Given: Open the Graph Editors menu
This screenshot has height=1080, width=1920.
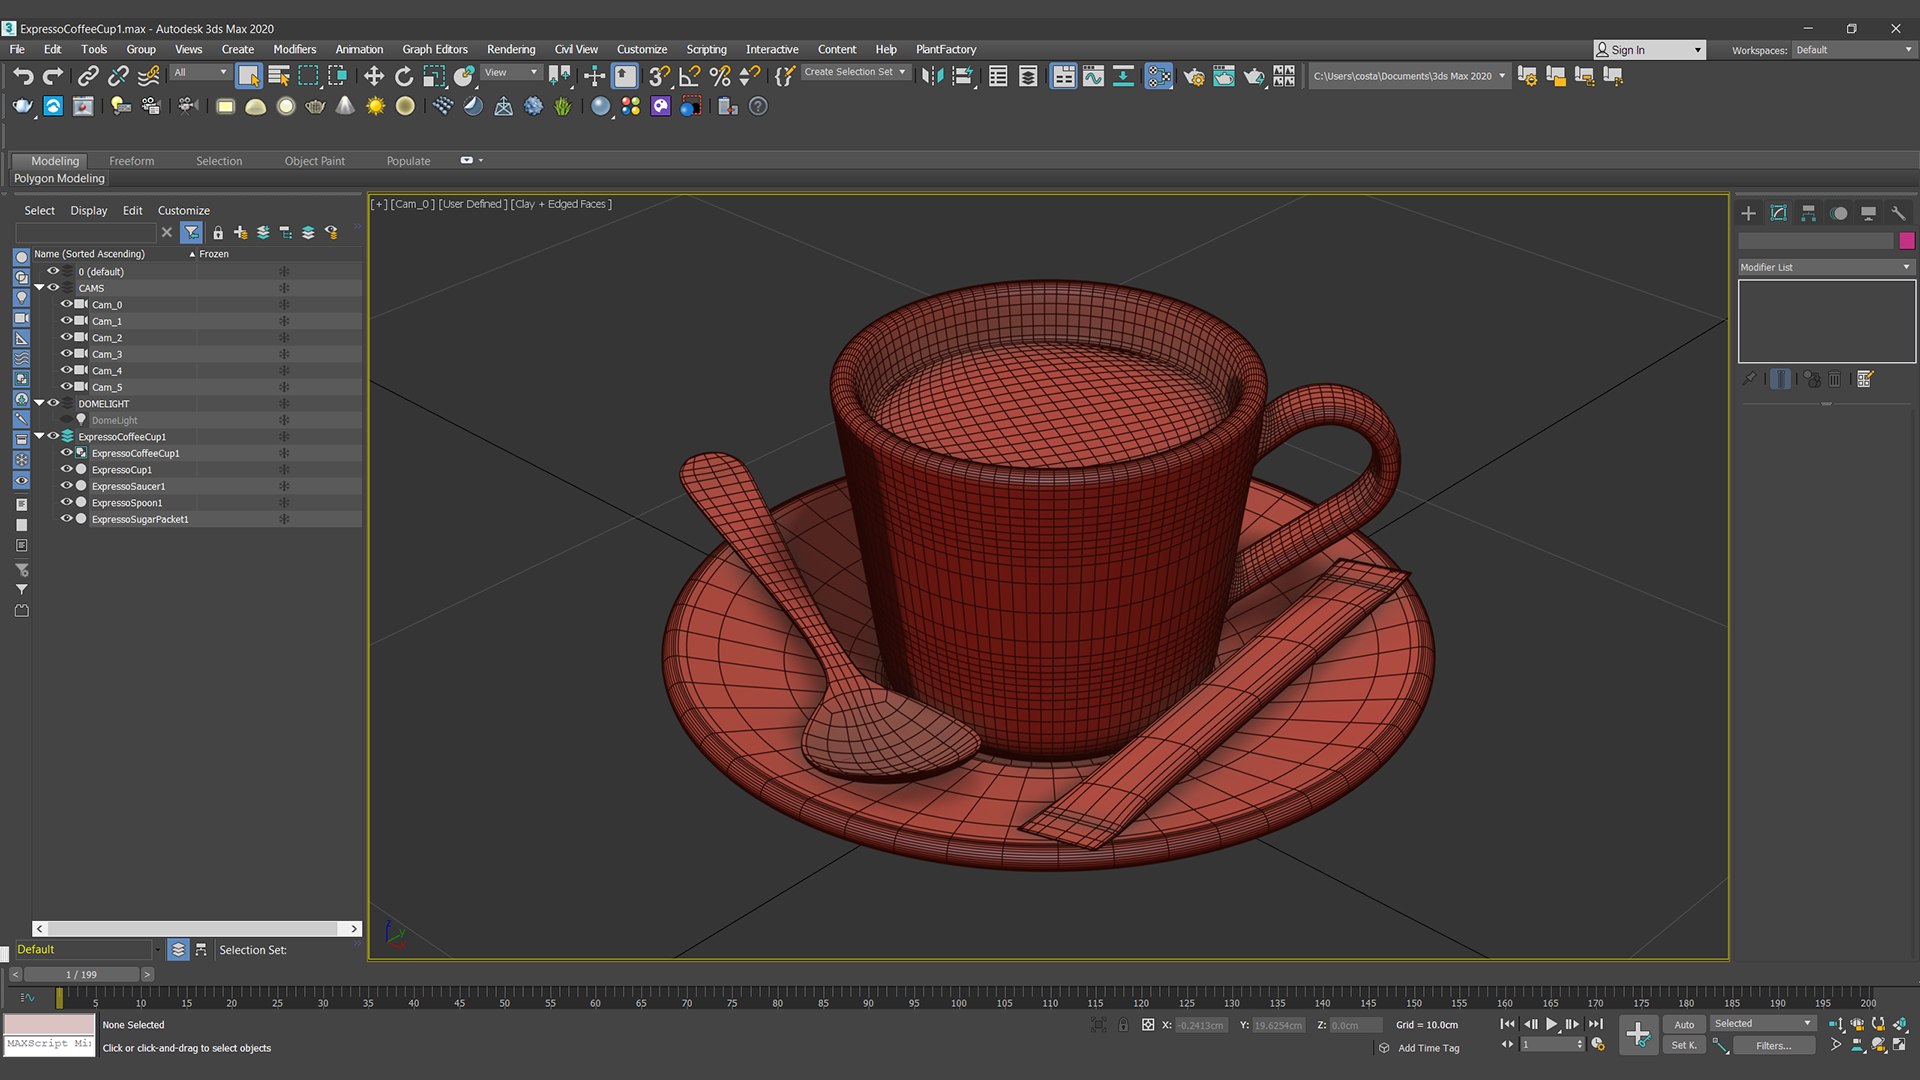Looking at the screenshot, I should [x=435, y=49].
